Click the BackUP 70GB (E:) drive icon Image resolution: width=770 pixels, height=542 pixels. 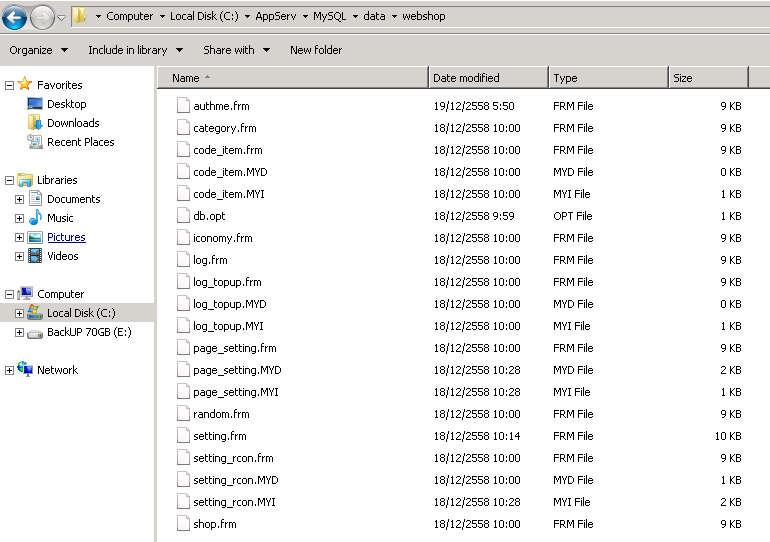click(x=35, y=334)
